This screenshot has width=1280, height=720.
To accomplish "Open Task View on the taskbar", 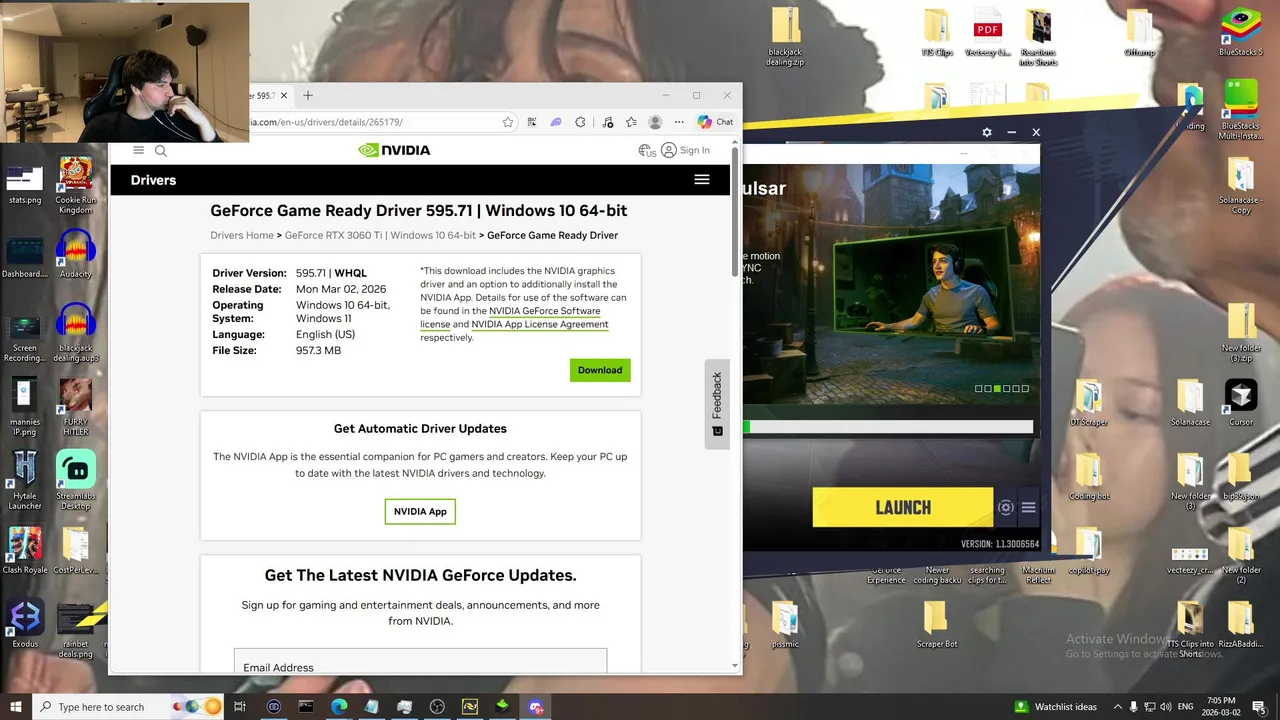I will (x=240, y=707).
